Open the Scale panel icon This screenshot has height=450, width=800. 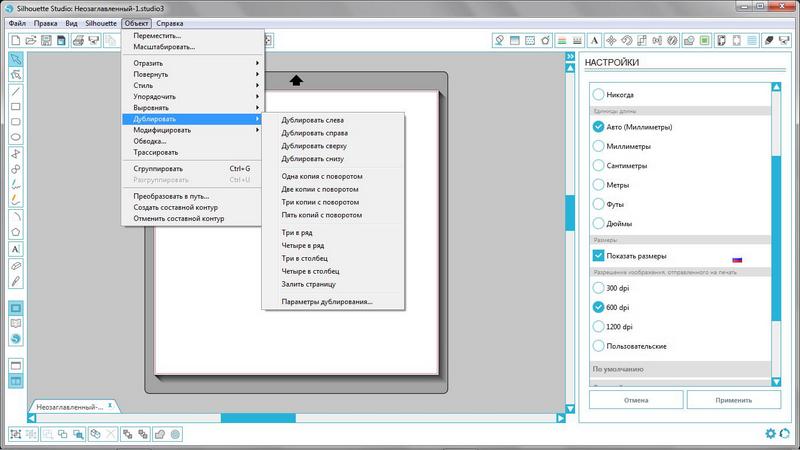pyautogui.click(x=642, y=40)
